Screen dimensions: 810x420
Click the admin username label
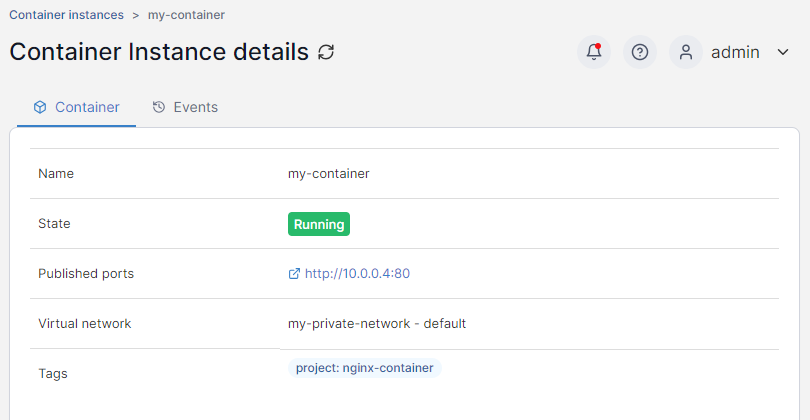[x=735, y=52]
